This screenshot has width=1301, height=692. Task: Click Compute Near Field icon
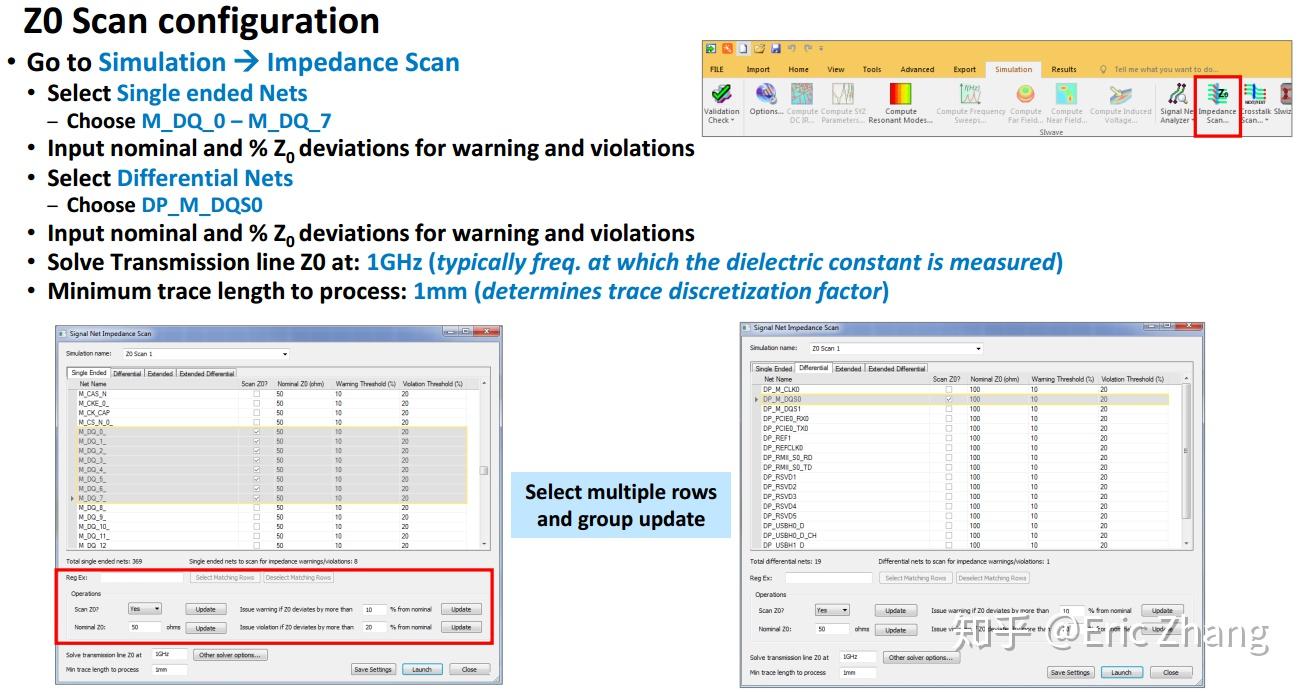tap(1067, 94)
